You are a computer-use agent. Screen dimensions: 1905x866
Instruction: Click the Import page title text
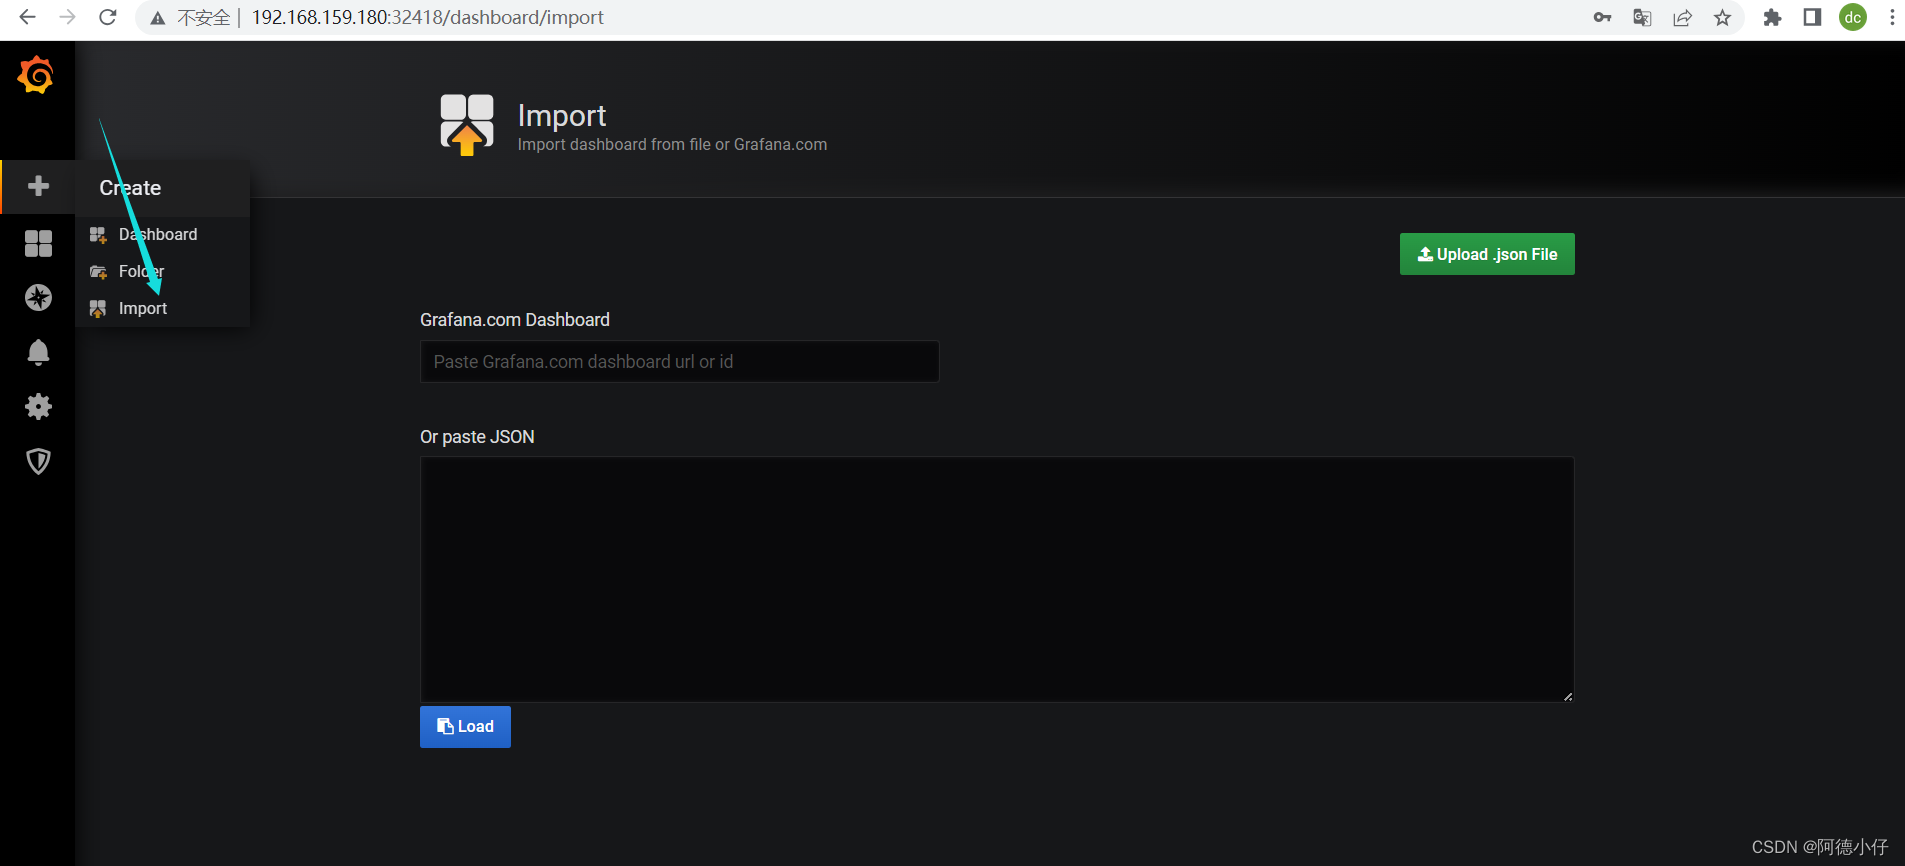[x=562, y=116]
